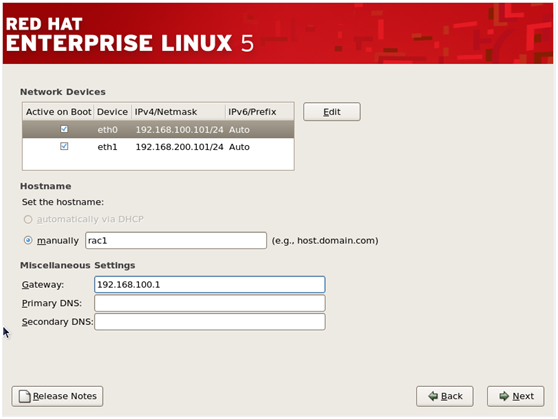Click the document icon on Release Notes

coord(24,396)
